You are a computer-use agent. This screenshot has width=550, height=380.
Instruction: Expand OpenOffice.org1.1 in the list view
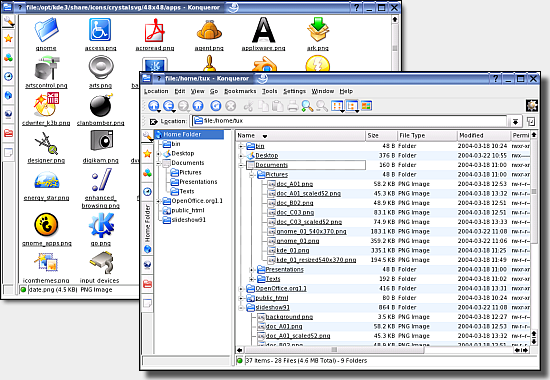pos(241,288)
